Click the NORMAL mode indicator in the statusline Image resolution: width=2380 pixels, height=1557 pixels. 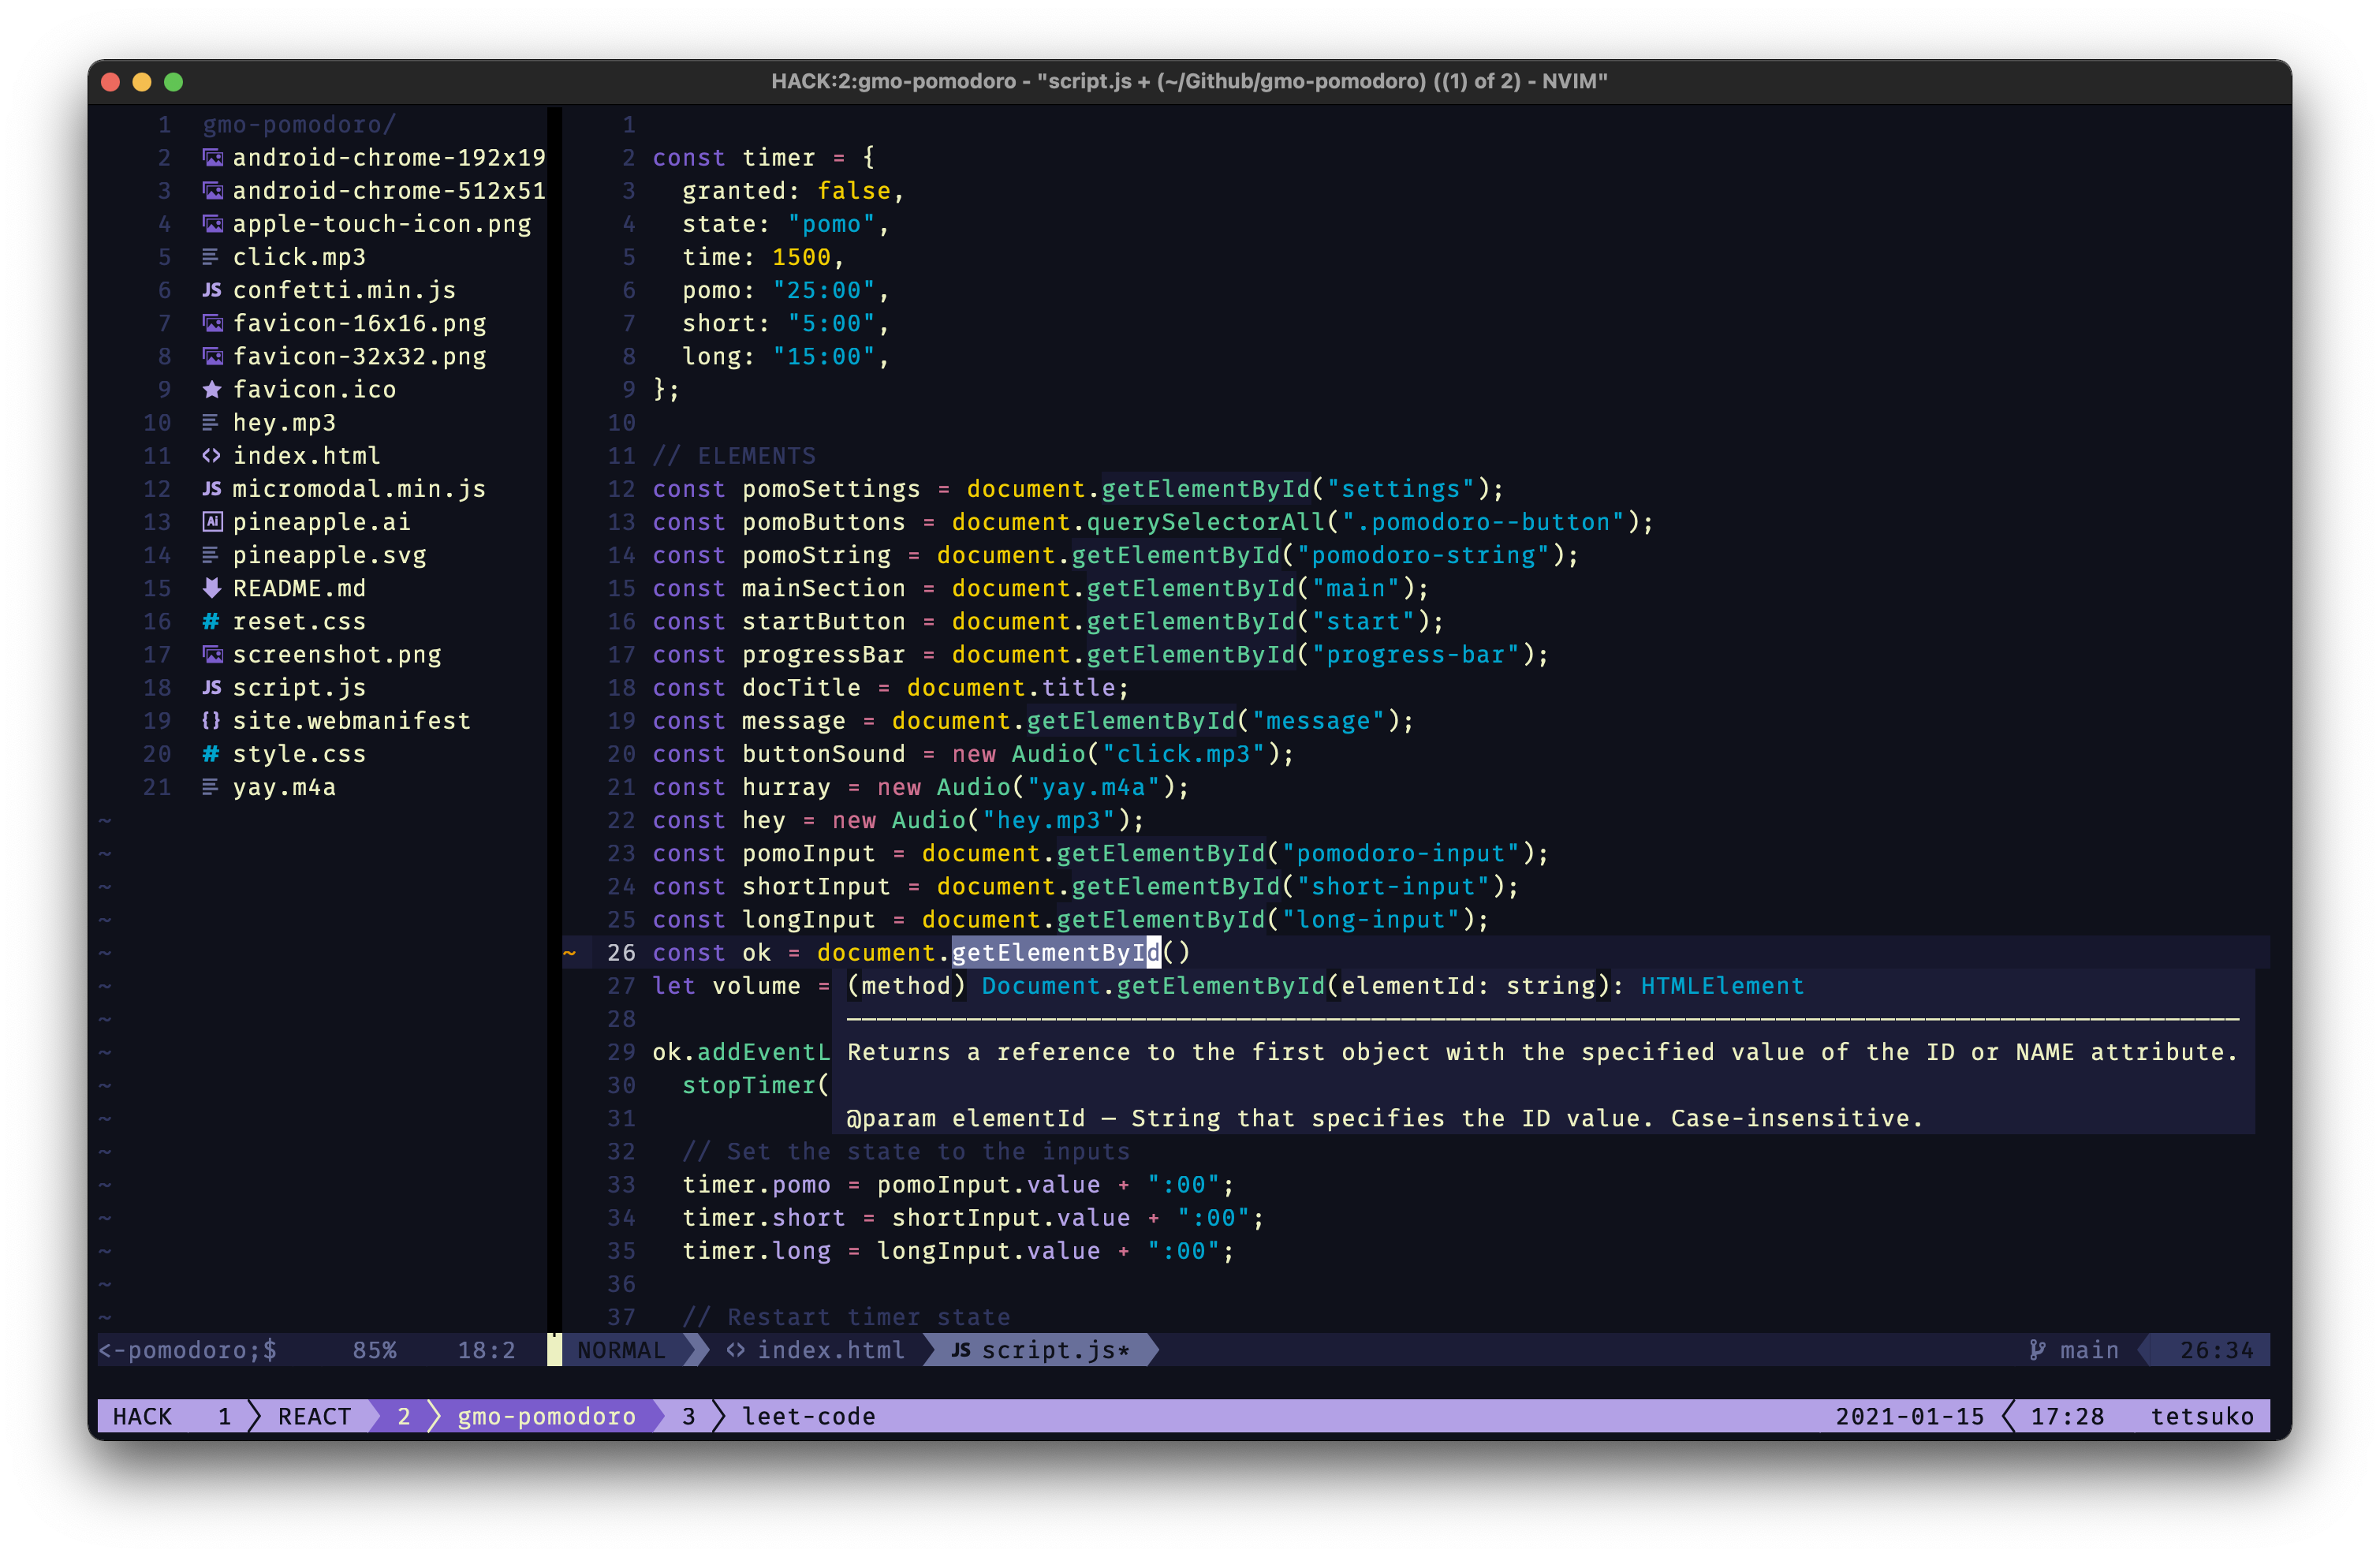tap(621, 1350)
